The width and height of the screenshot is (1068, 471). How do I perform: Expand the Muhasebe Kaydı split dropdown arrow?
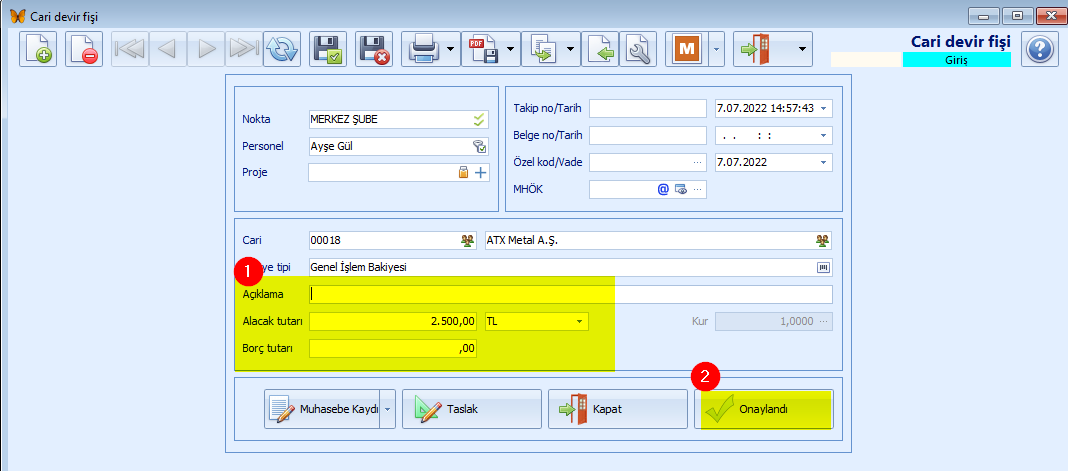[x=388, y=409]
